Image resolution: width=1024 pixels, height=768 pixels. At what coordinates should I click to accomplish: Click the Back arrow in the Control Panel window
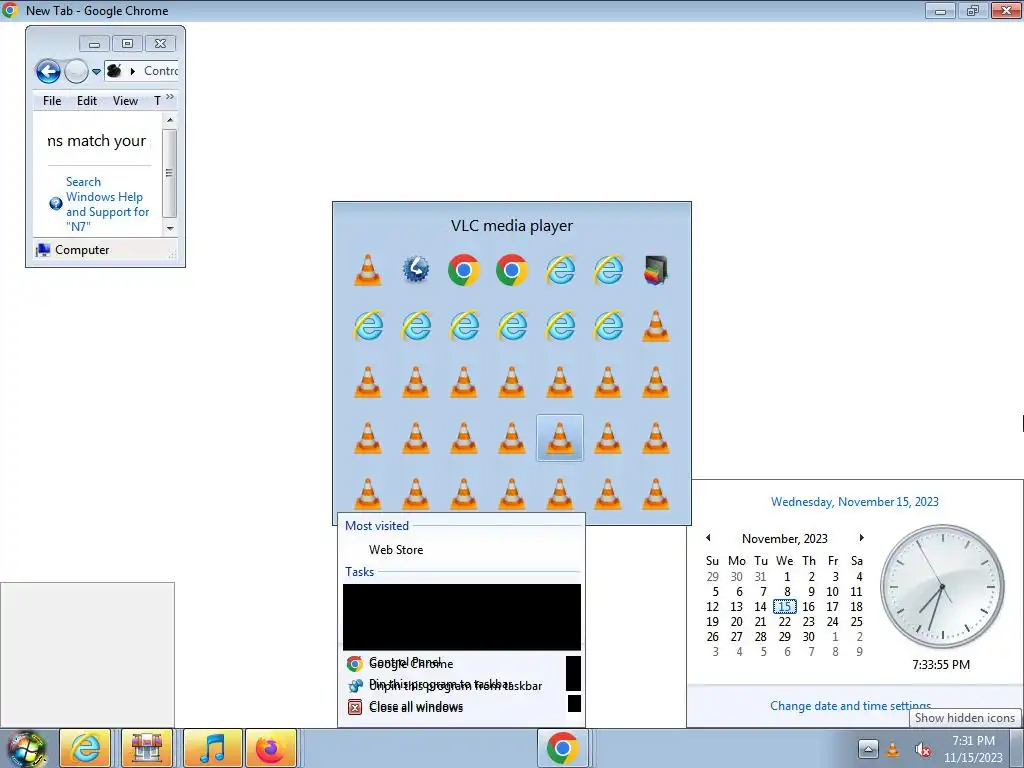[x=48, y=71]
